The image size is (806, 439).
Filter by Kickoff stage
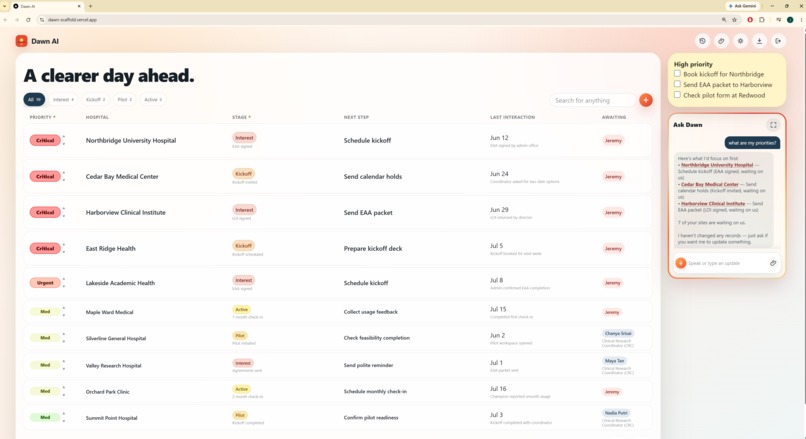96,99
